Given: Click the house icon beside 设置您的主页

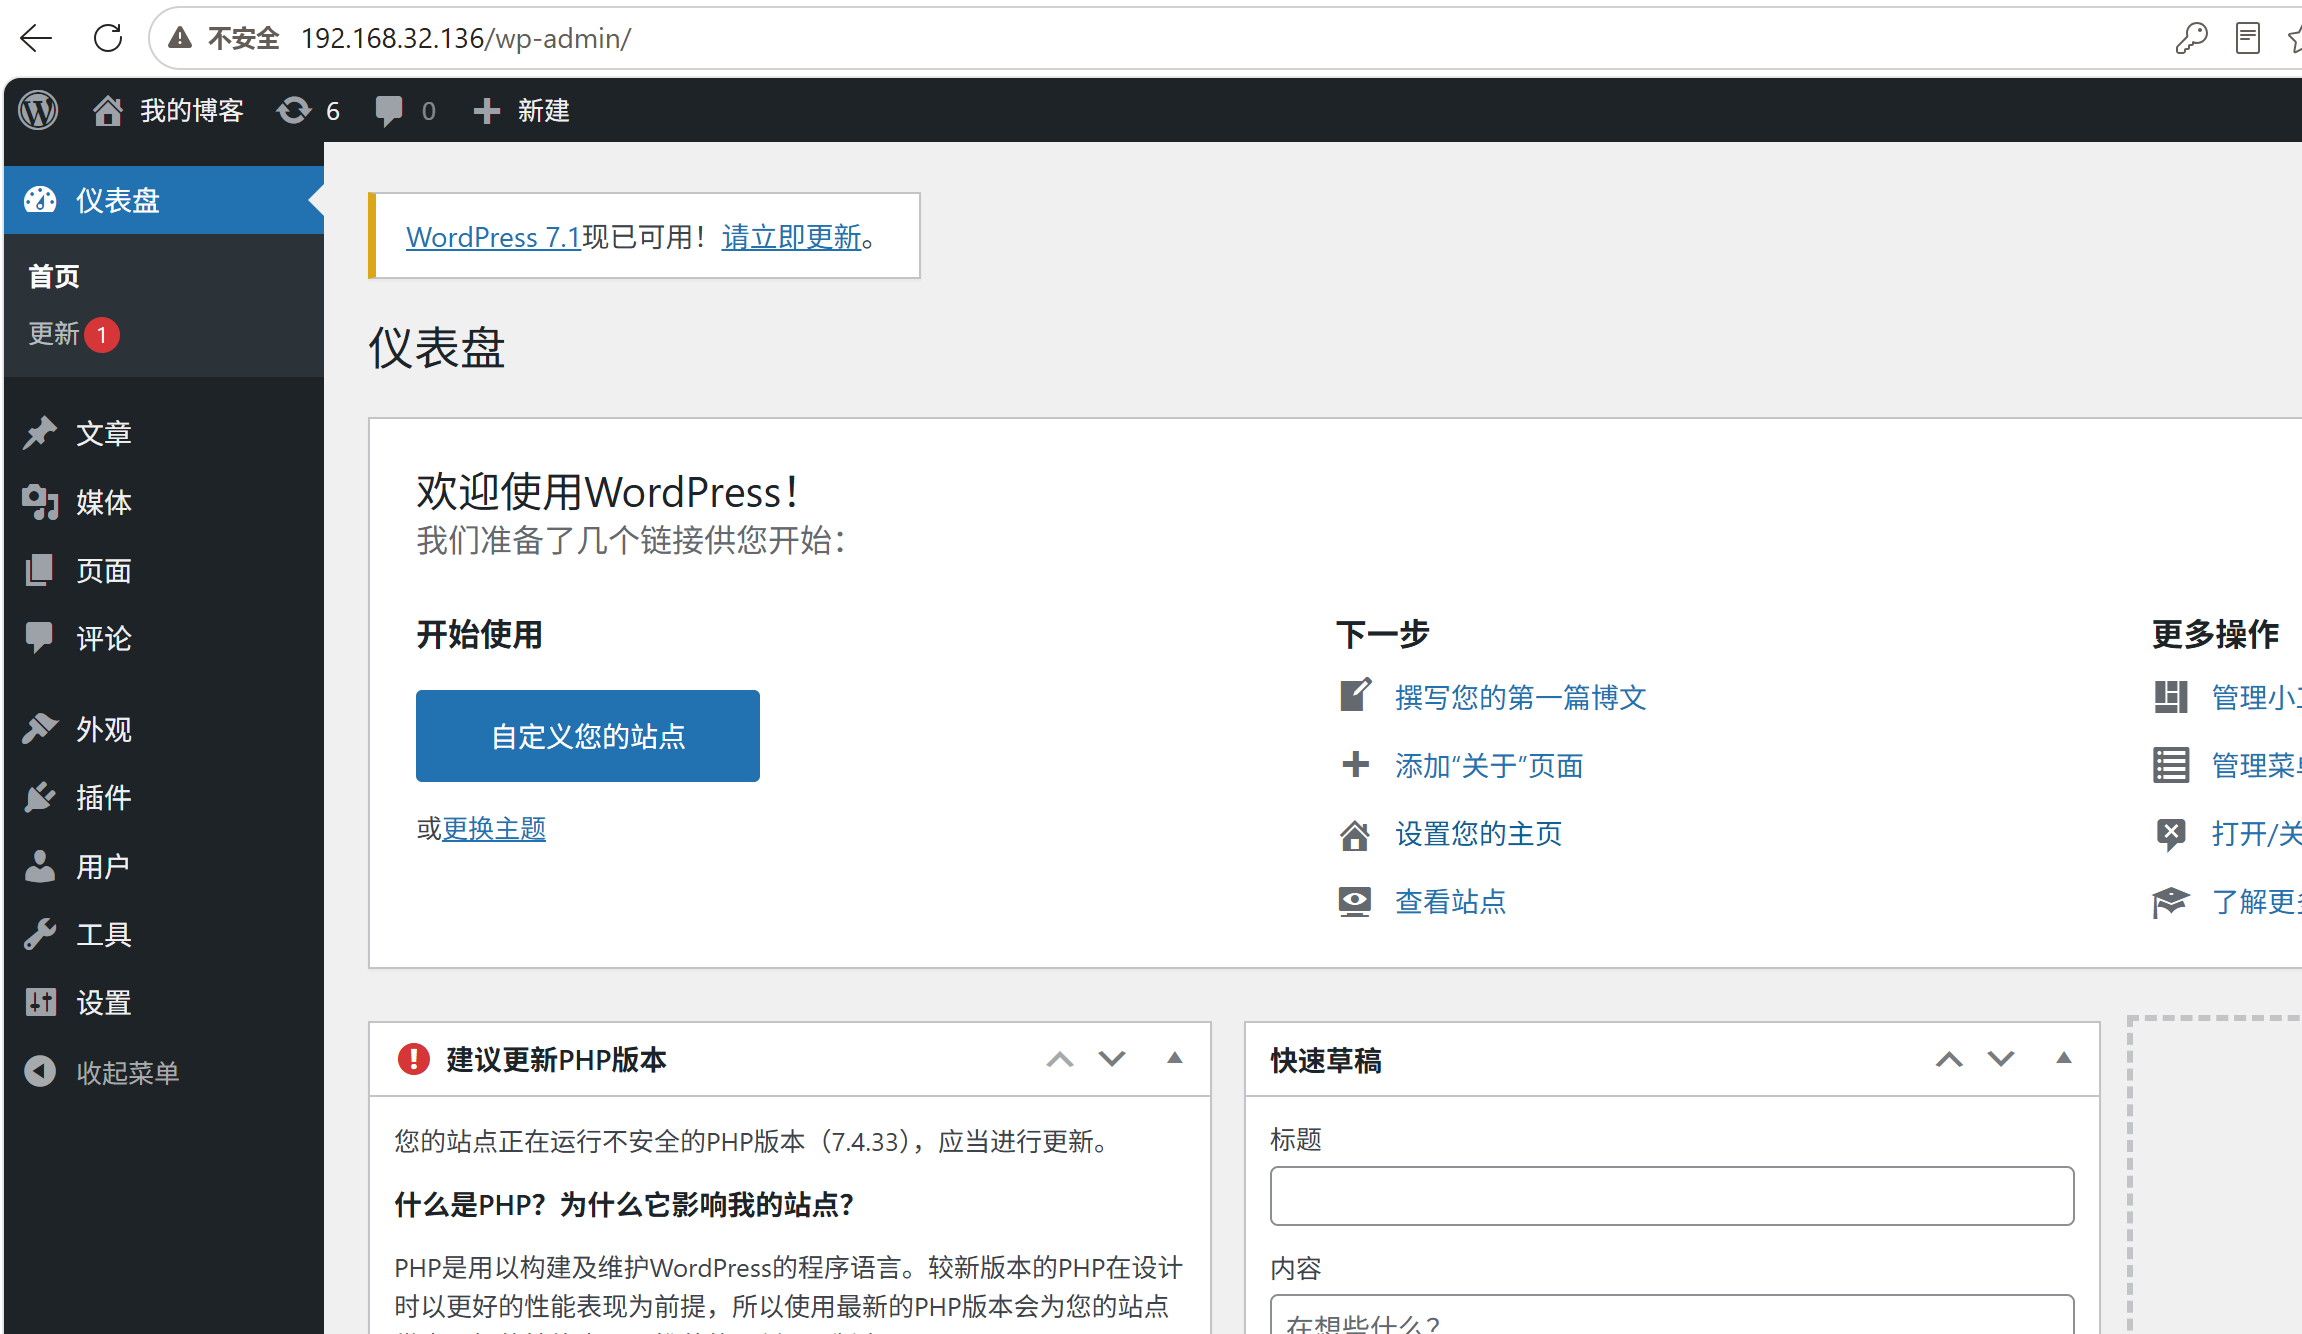Looking at the screenshot, I should (1355, 834).
